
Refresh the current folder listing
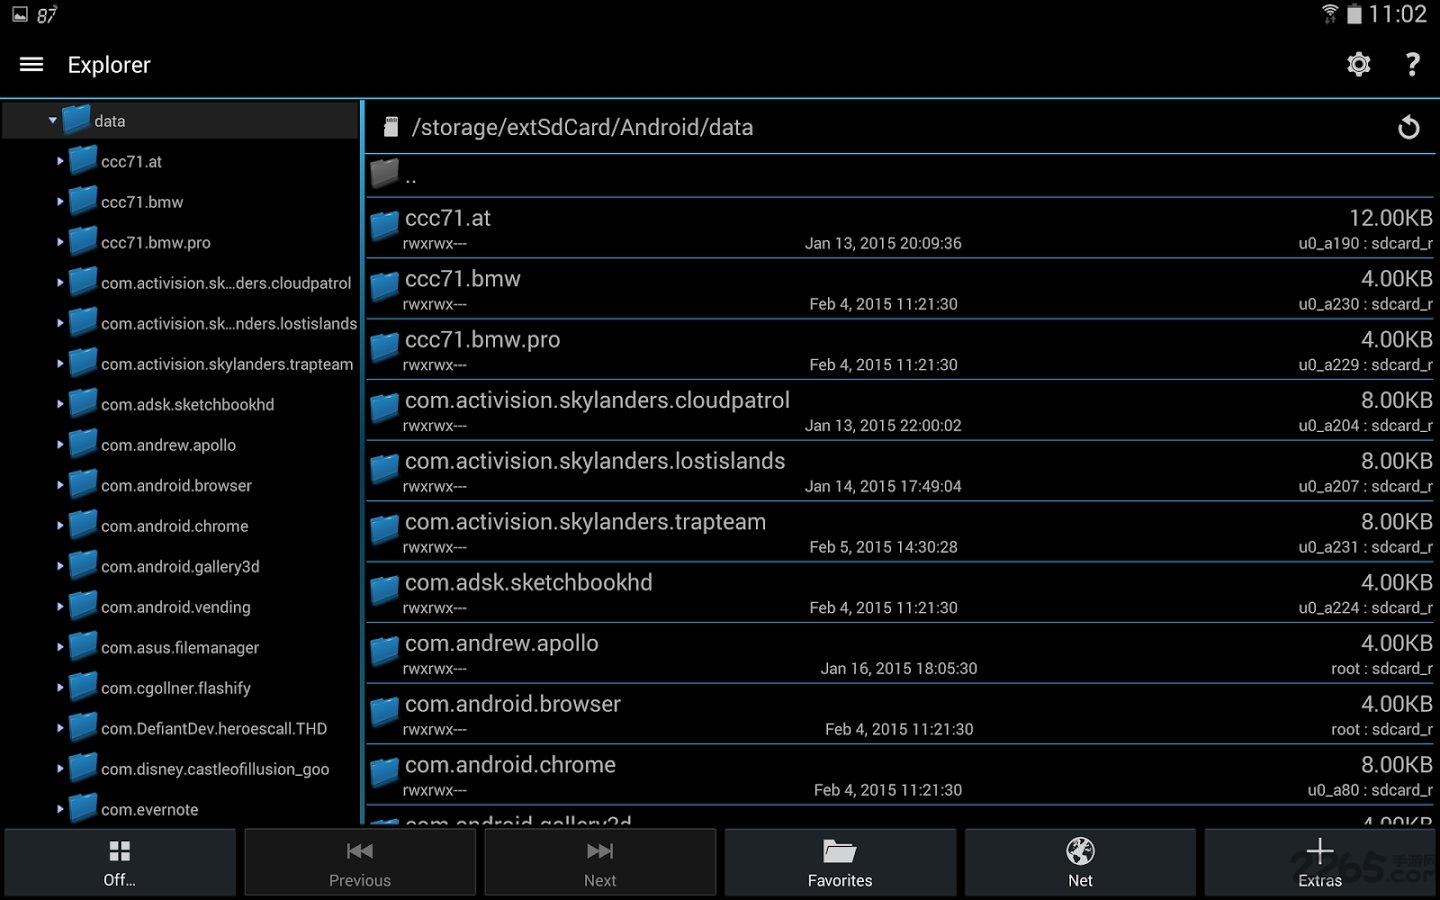point(1408,127)
